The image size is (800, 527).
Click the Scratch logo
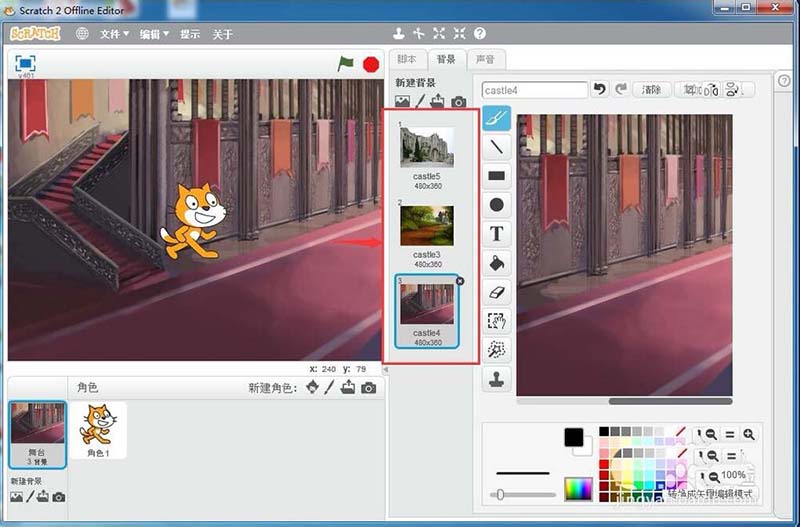click(35, 34)
